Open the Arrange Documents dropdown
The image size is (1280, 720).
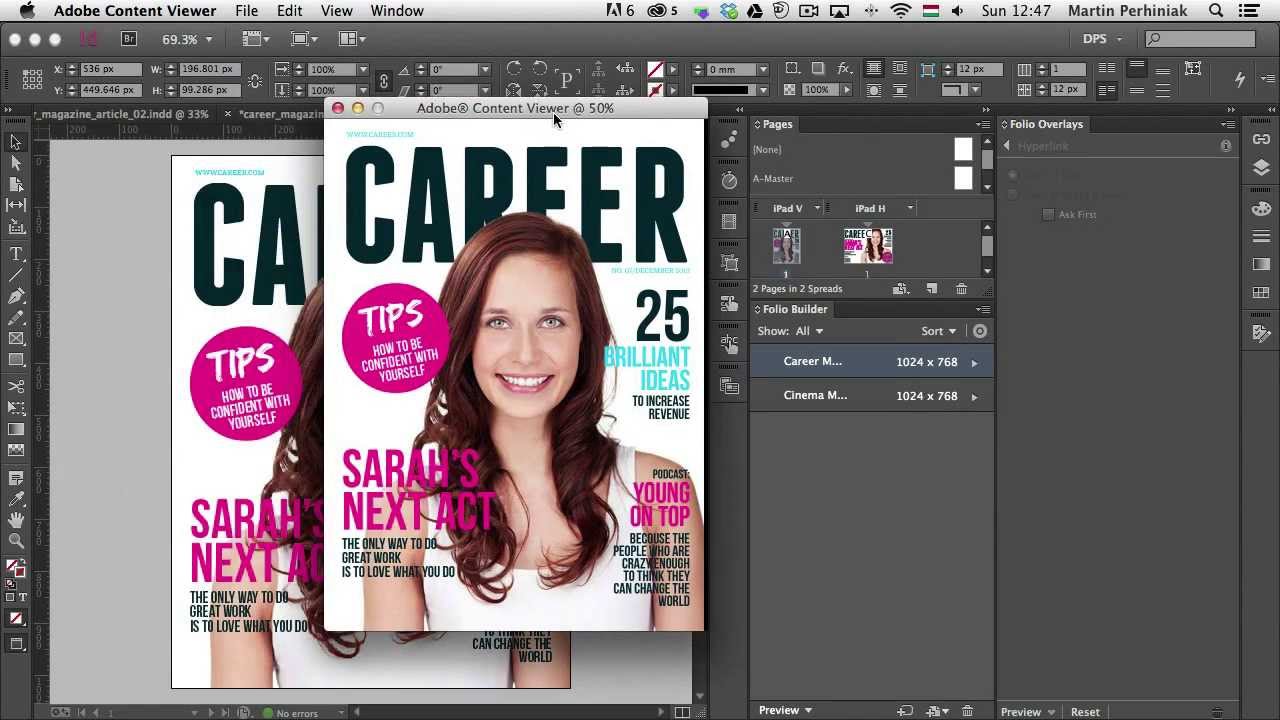point(354,39)
